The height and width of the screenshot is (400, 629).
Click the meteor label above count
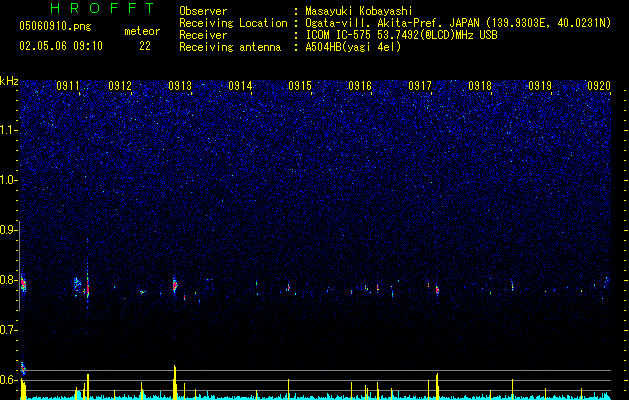click(142, 31)
